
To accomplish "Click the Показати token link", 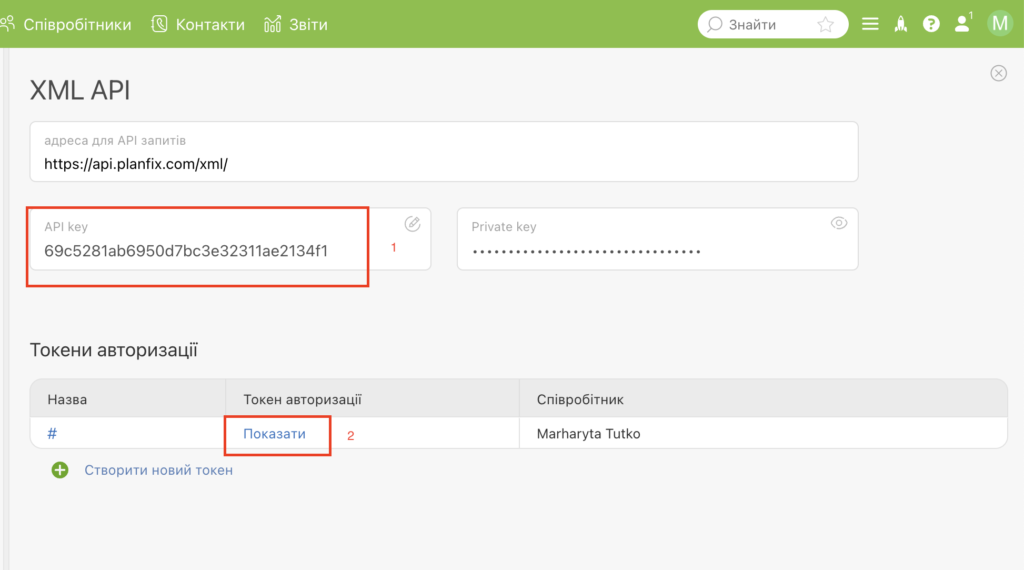I will (x=274, y=434).
